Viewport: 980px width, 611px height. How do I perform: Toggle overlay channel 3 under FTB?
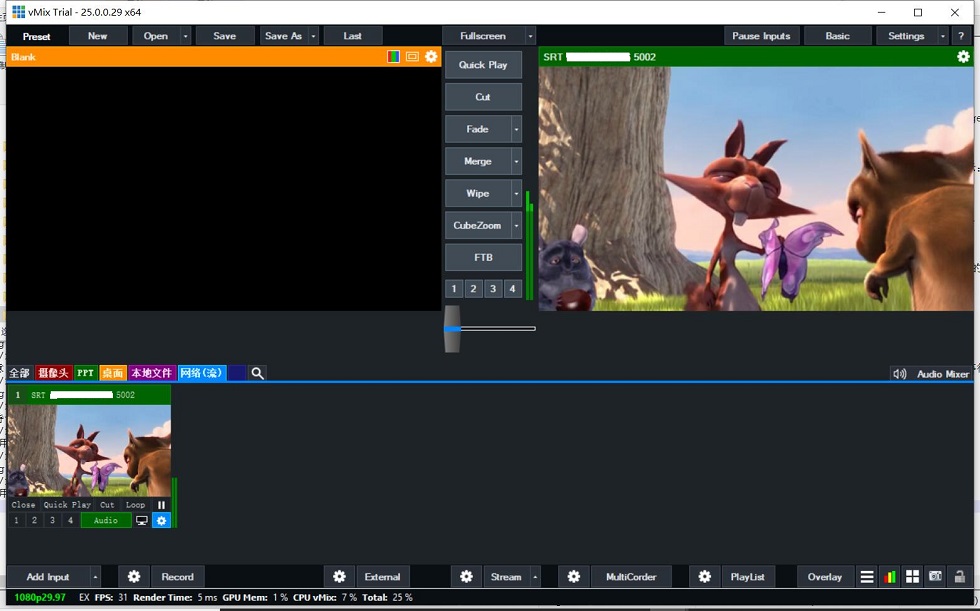click(x=493, y=289)
